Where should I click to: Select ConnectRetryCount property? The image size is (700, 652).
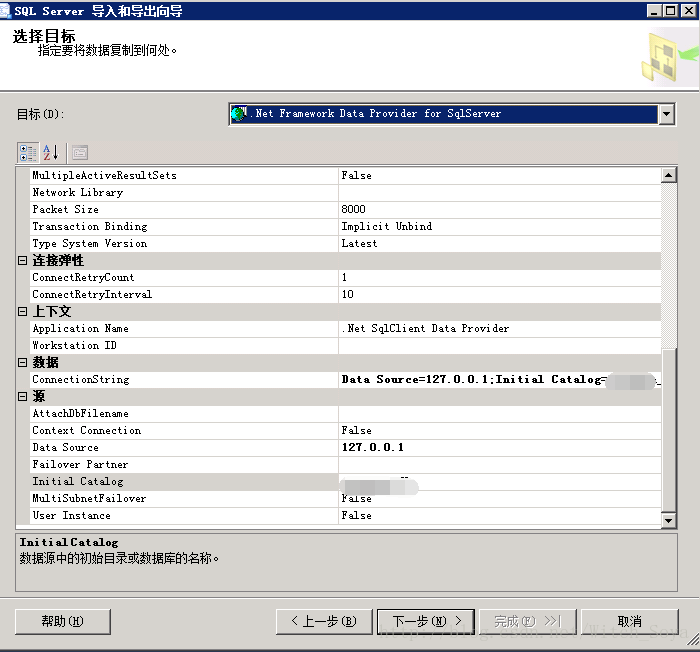click(x=184, y=277)
